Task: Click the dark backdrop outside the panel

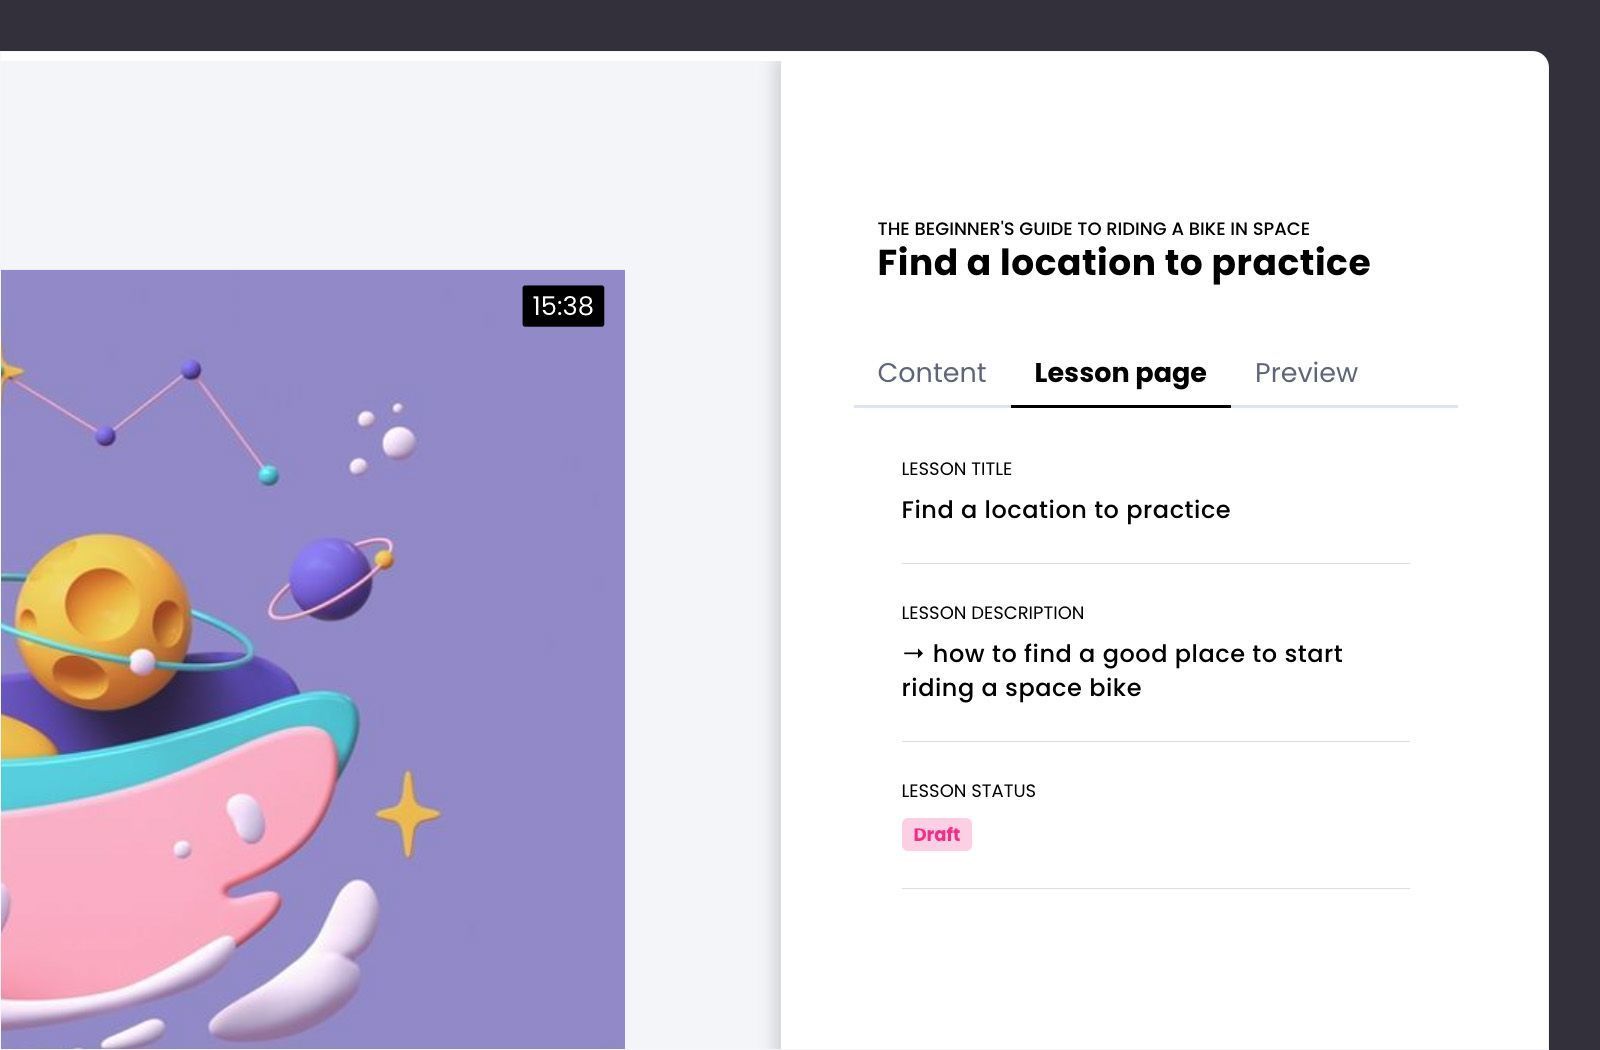Action: pos(1575,500)
